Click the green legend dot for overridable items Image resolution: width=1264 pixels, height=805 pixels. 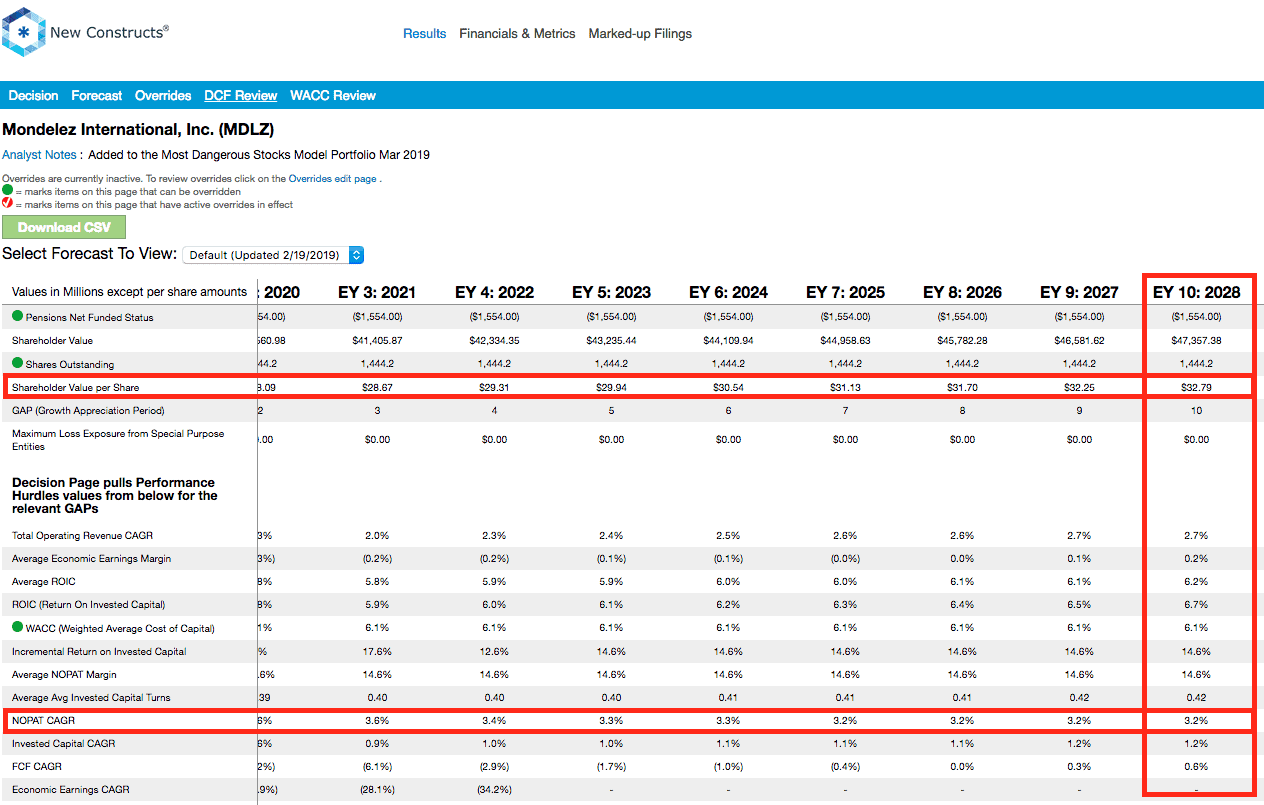(8, 190)
